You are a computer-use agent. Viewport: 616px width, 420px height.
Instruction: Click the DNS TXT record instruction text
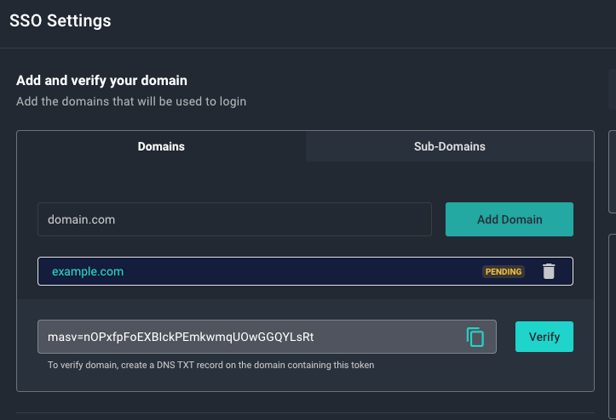(211, 365)
